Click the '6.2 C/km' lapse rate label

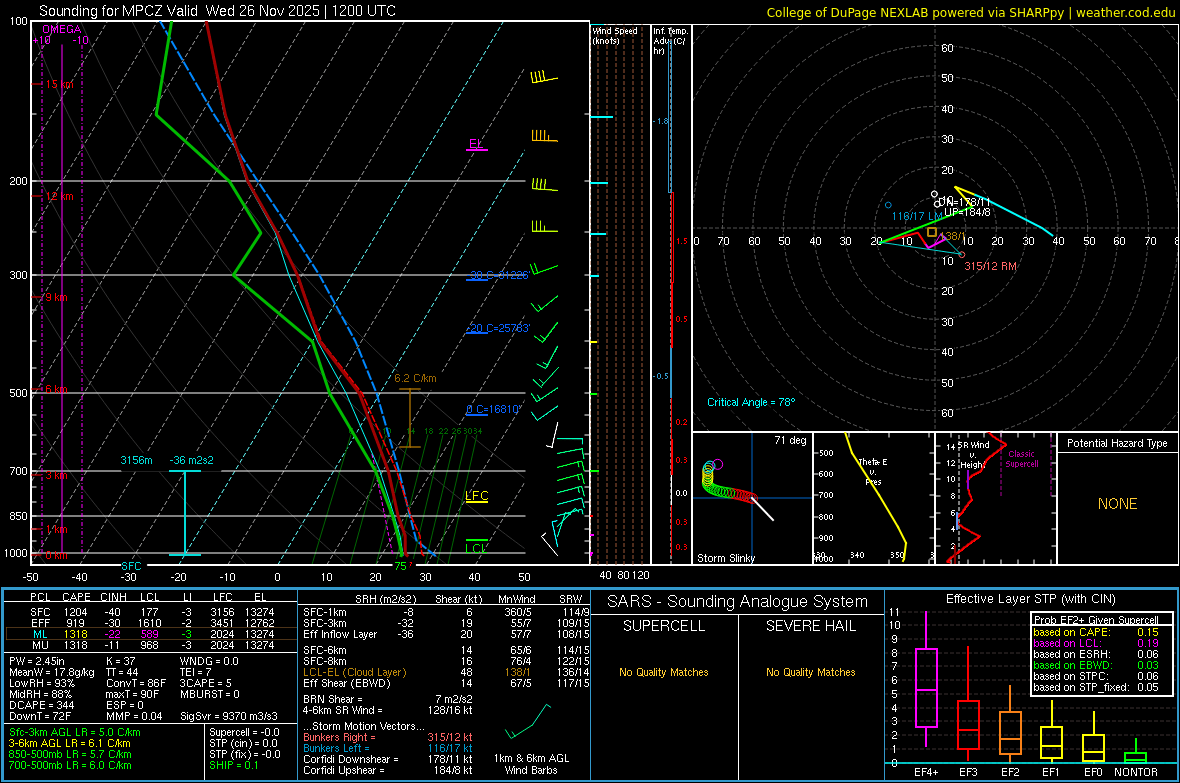[415, 379]
